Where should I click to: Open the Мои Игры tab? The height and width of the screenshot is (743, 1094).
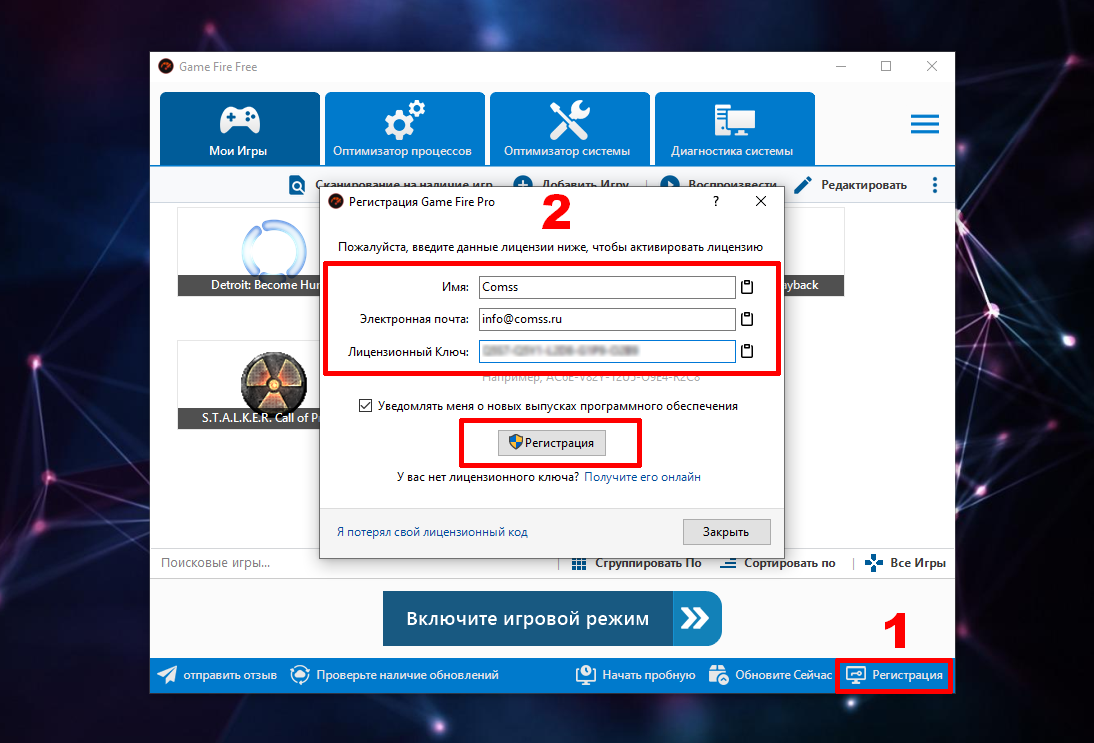point(239,128)
